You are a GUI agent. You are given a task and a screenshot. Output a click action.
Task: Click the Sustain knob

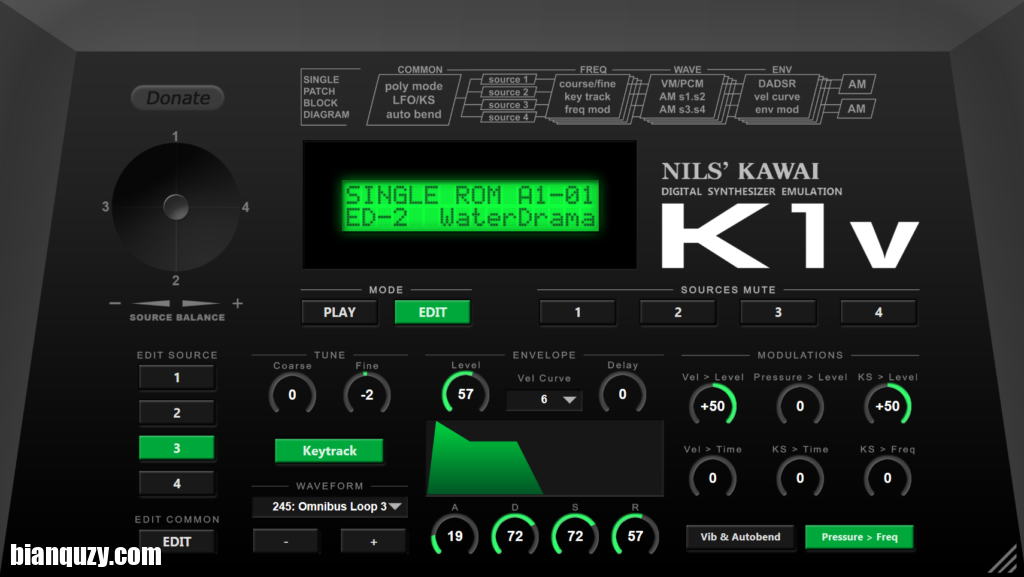tap(575, 536)
